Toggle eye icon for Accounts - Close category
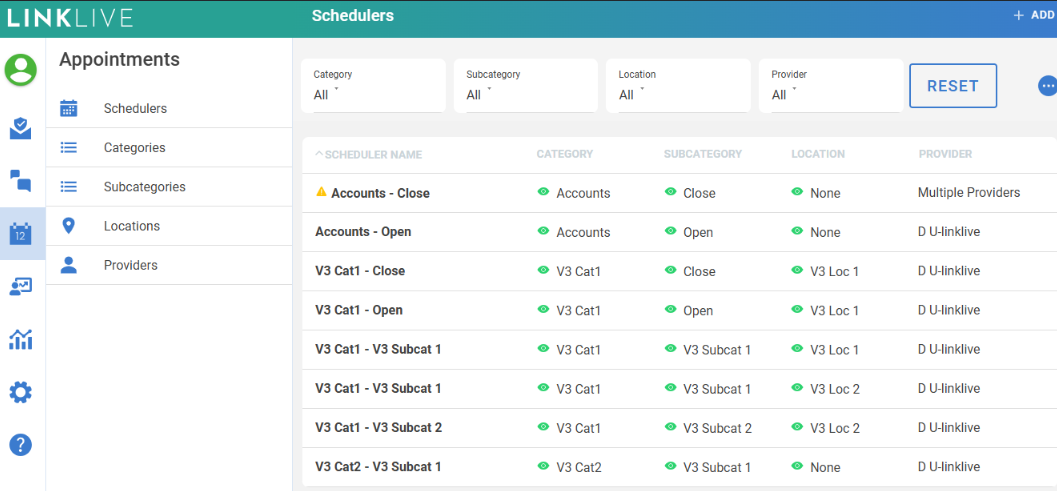Image resolution: width=1057 pixels, height=491 pixels. coord(543,192)
